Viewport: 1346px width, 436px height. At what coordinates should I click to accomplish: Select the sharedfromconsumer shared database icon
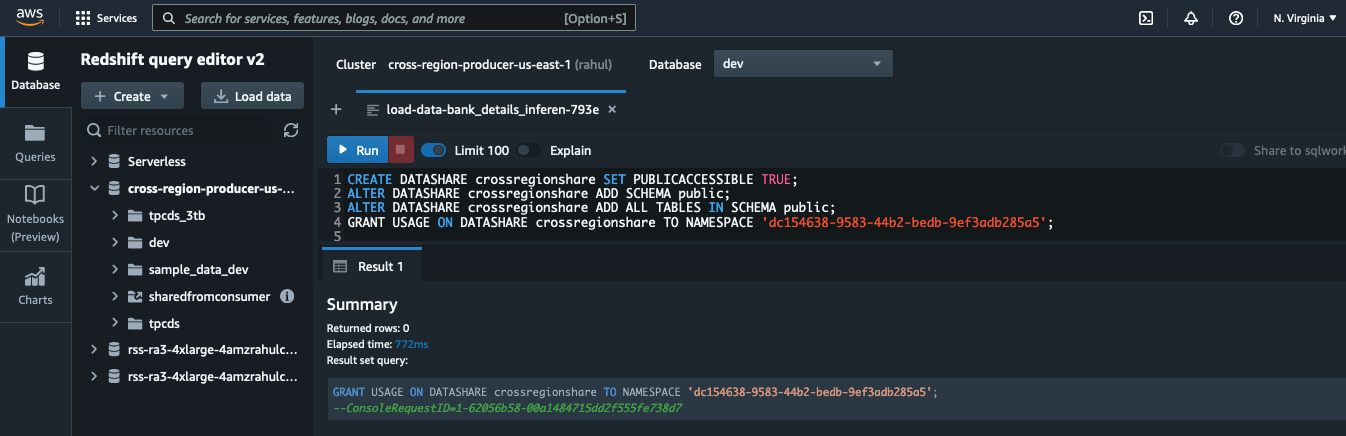click(136, 296)
